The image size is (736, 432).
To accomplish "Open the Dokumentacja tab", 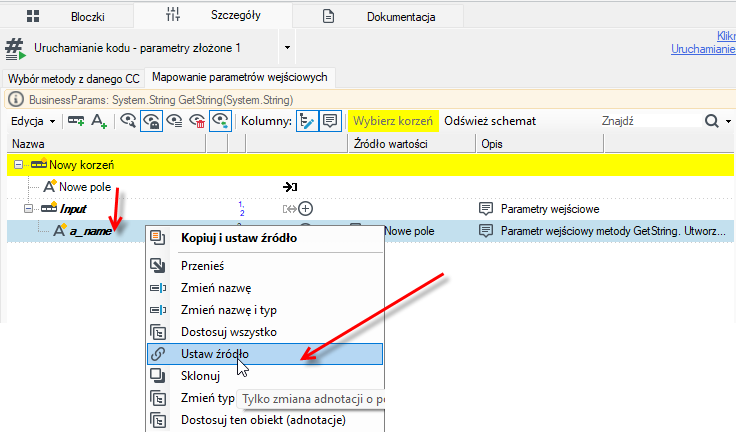I will 378,16.
